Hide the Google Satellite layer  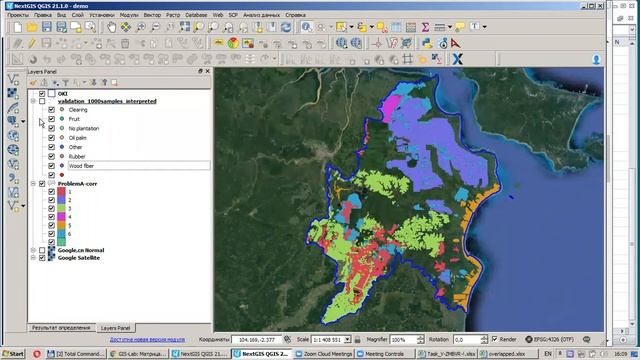42,258
